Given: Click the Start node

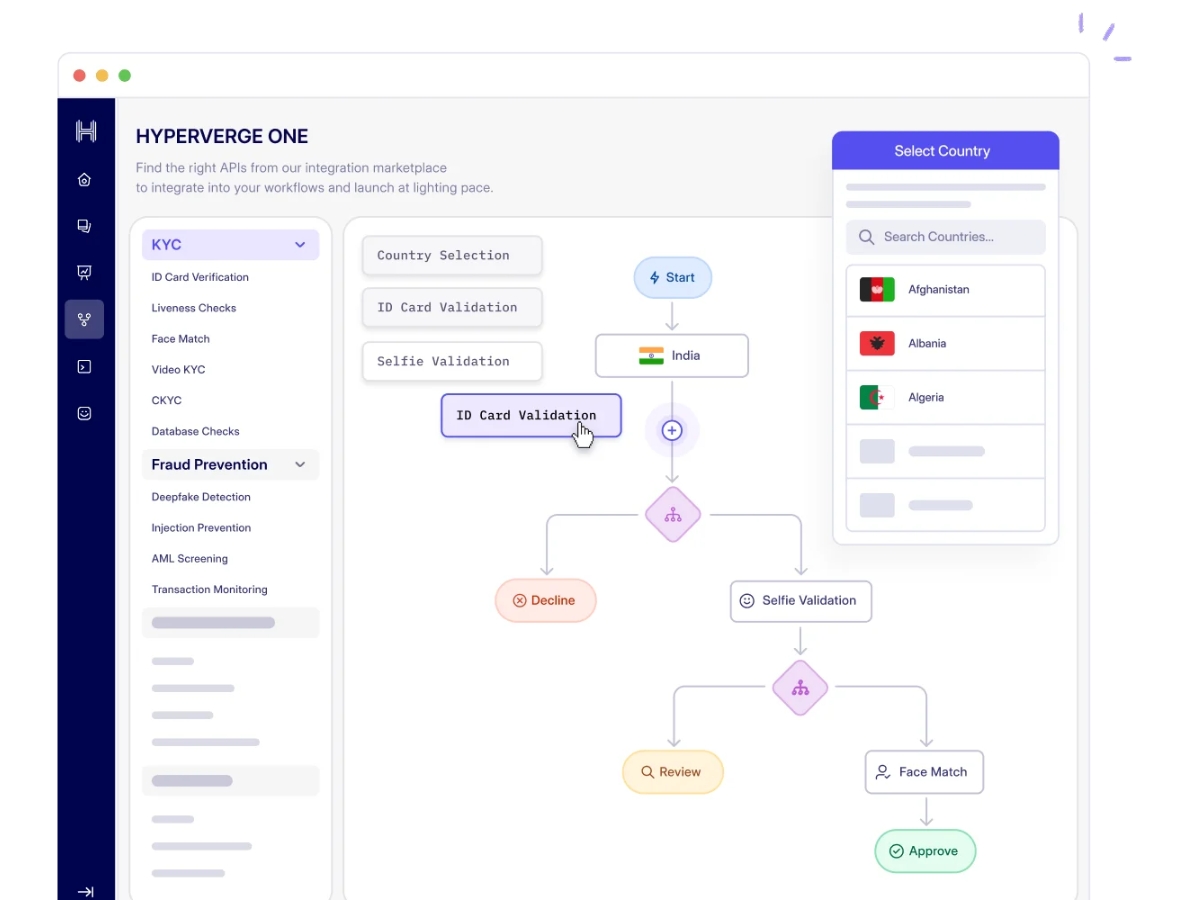Looking at the screenshot, I should 673,278.
